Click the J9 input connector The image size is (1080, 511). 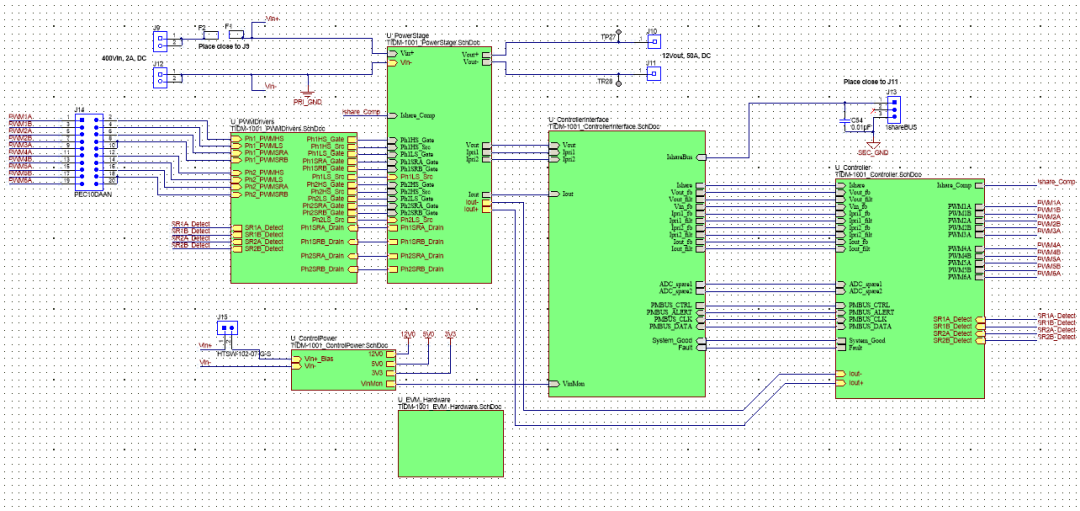coord(161,41)
